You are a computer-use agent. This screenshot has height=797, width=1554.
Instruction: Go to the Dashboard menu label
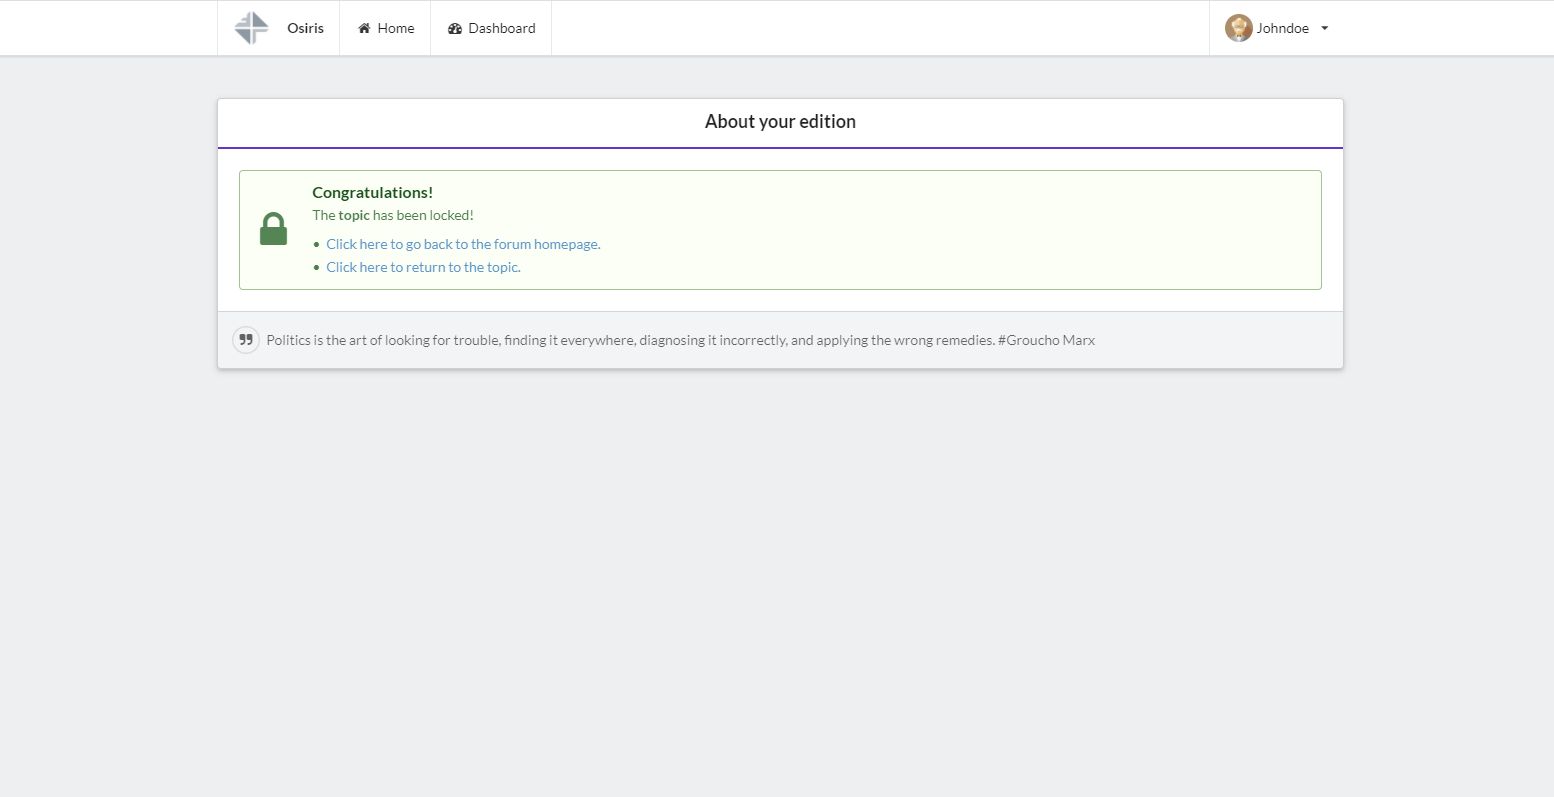tap(502, 28)
